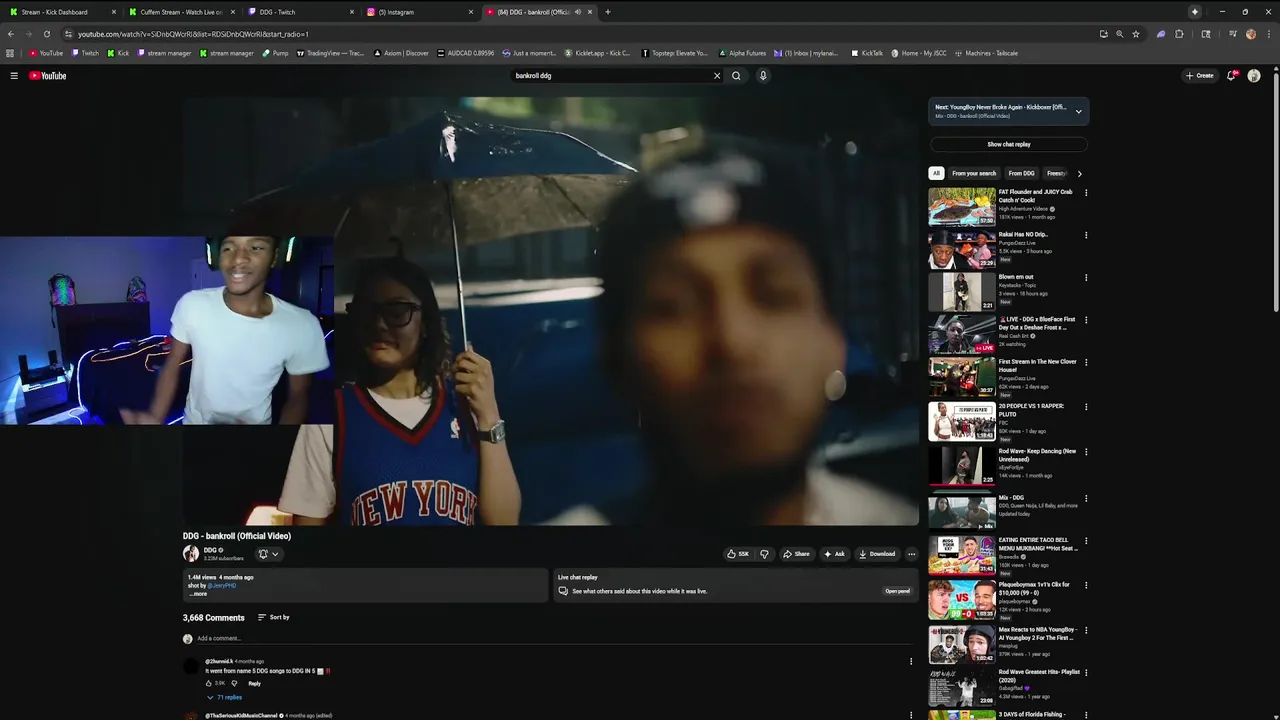The width and height of the screenshot is (1280, 720).
Task: Switch to DDG - Twitch browser tab
Action: (300, 12)
